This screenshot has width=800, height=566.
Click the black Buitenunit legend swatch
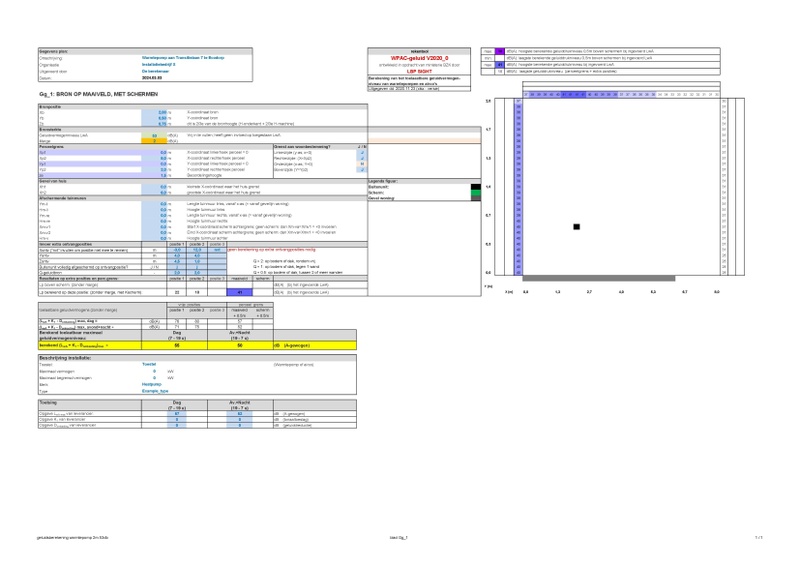tap(476, 187)
